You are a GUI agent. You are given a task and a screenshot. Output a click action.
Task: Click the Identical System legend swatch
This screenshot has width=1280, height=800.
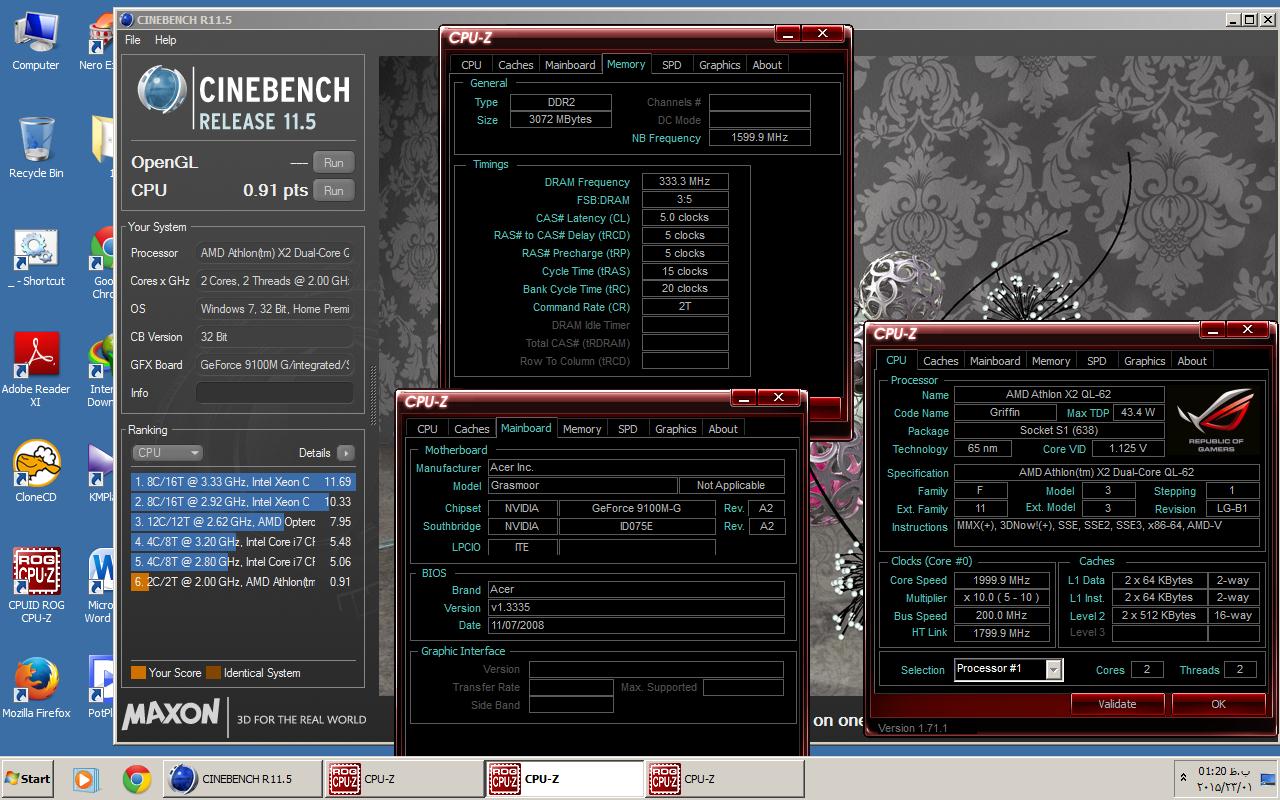[x=213, y=673]
